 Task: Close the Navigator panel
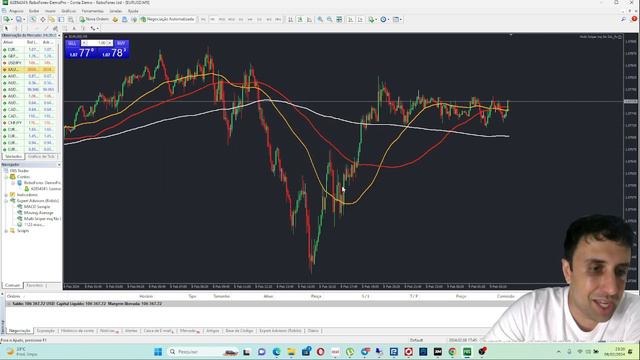click(59, 164)
